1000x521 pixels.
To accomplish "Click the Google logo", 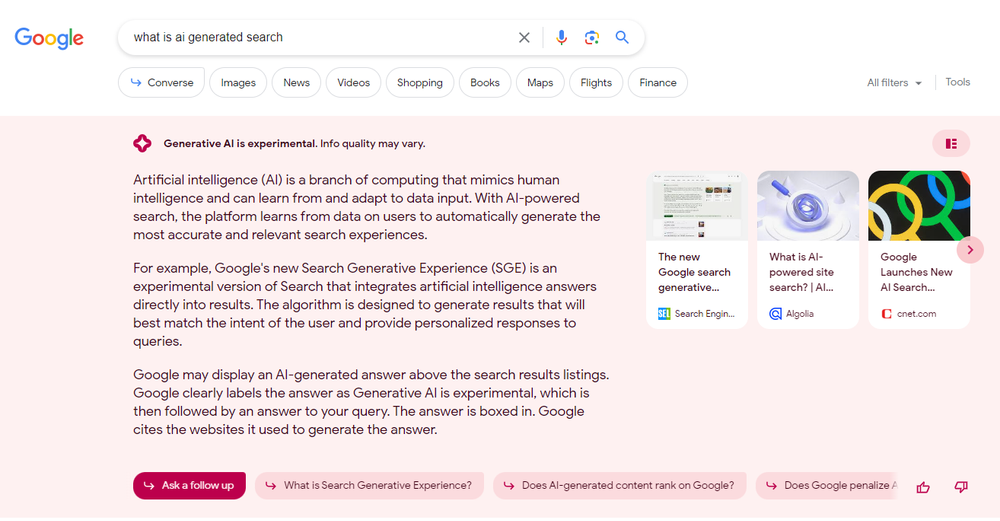I will (49, 38).
